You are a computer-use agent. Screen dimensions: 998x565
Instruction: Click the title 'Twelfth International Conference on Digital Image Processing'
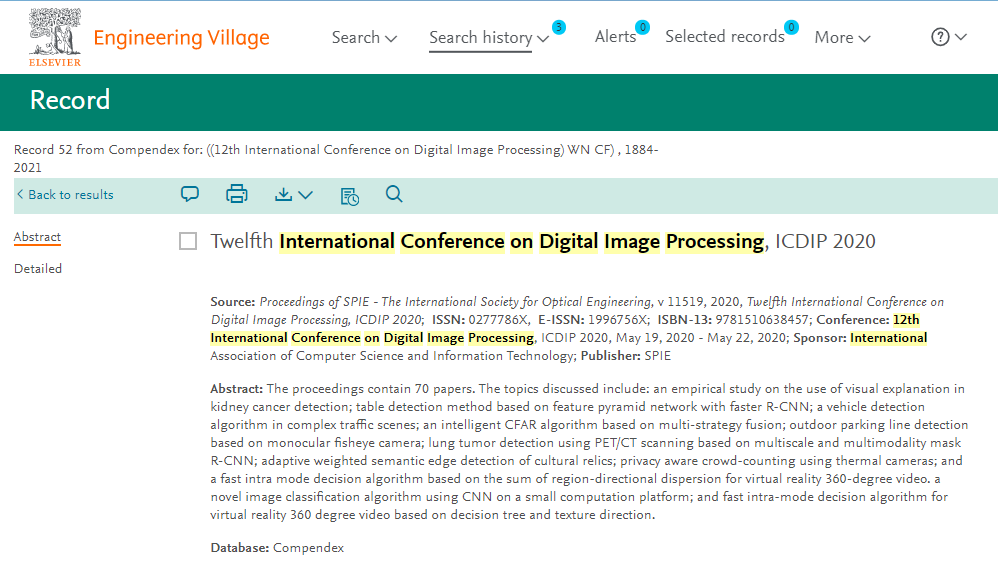pos(487,242)
